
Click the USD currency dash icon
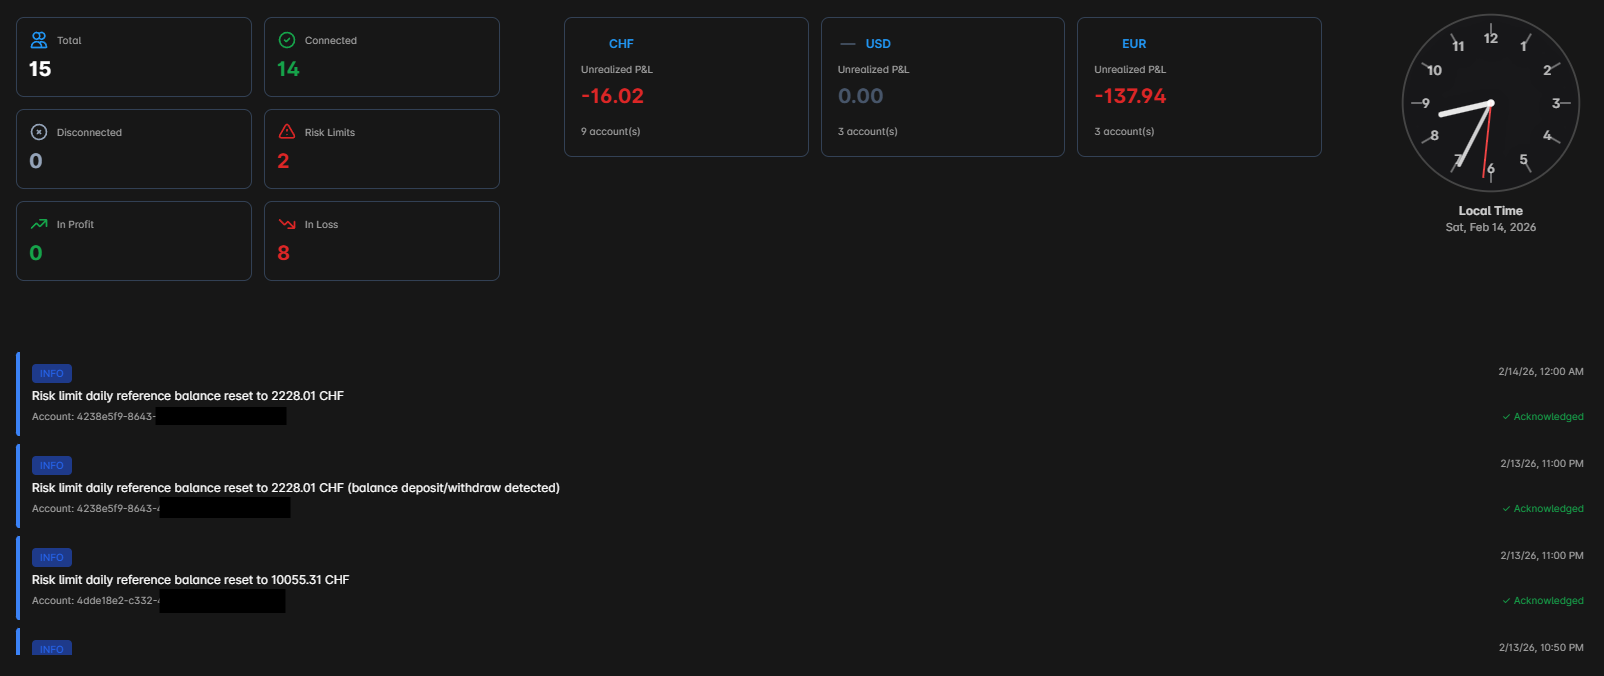[848, 44]
